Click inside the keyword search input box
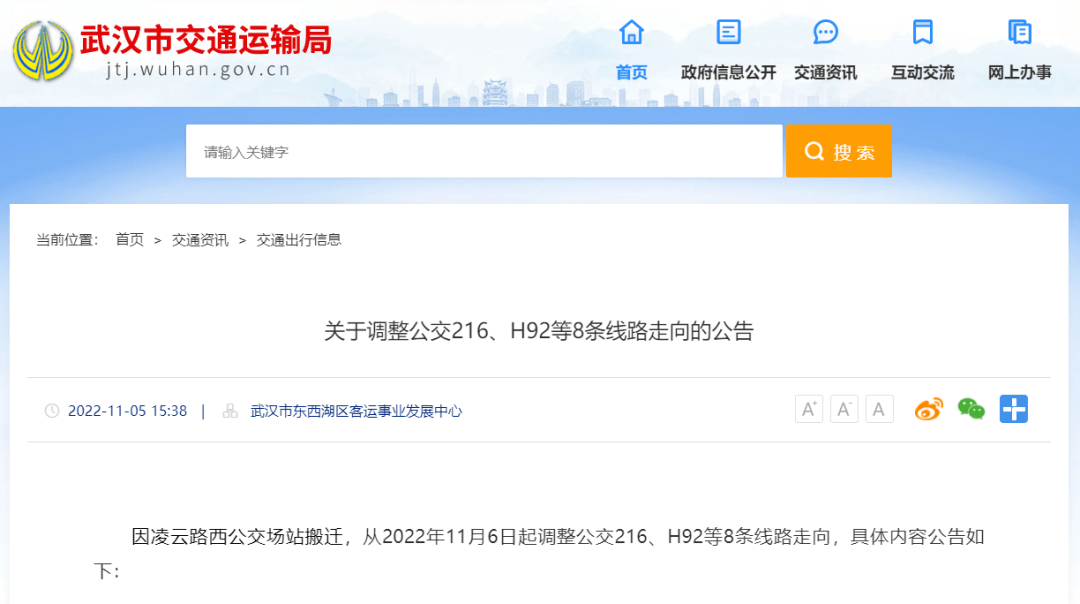1080x604 pixels. pos(480,150)
